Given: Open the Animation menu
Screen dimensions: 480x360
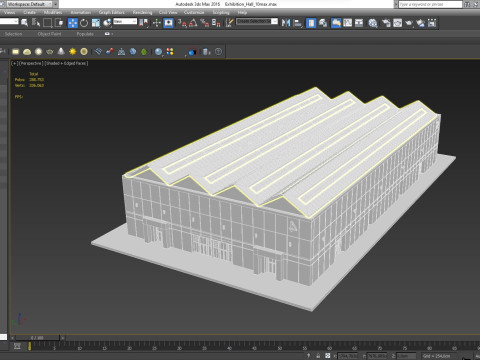Looking at the screenshot, I should click(x=80, y=12).
